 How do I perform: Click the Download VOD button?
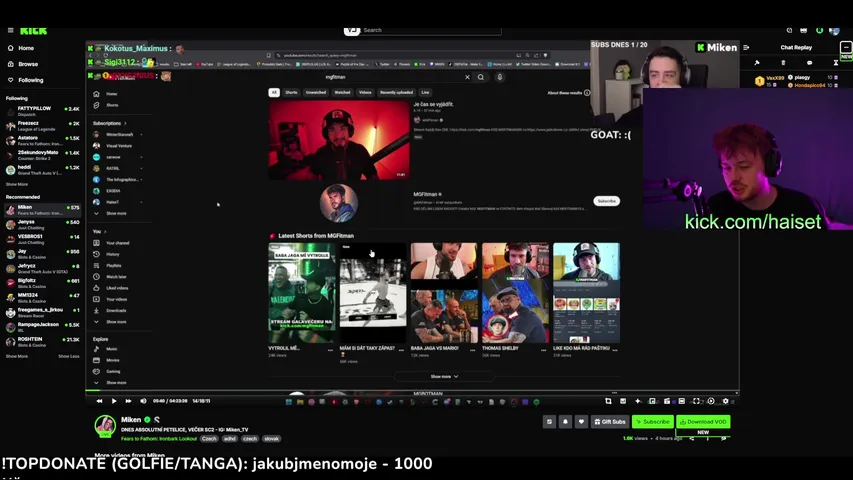703,422
